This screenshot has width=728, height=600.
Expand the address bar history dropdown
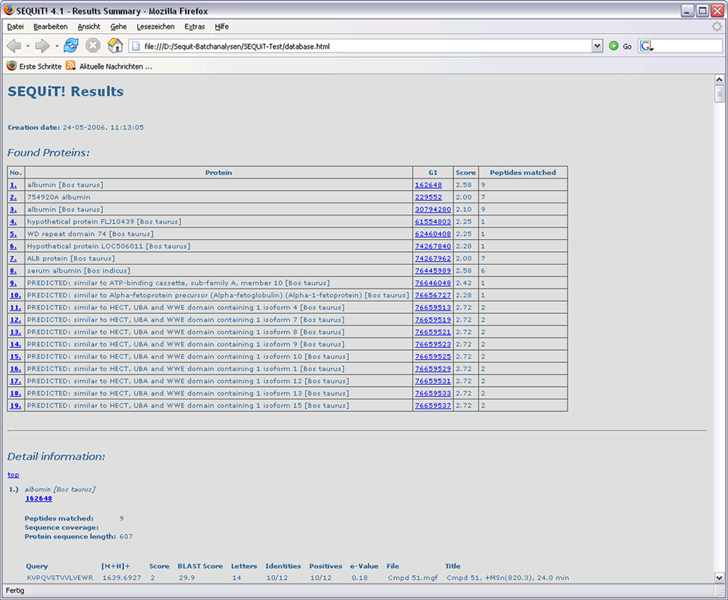598,46
